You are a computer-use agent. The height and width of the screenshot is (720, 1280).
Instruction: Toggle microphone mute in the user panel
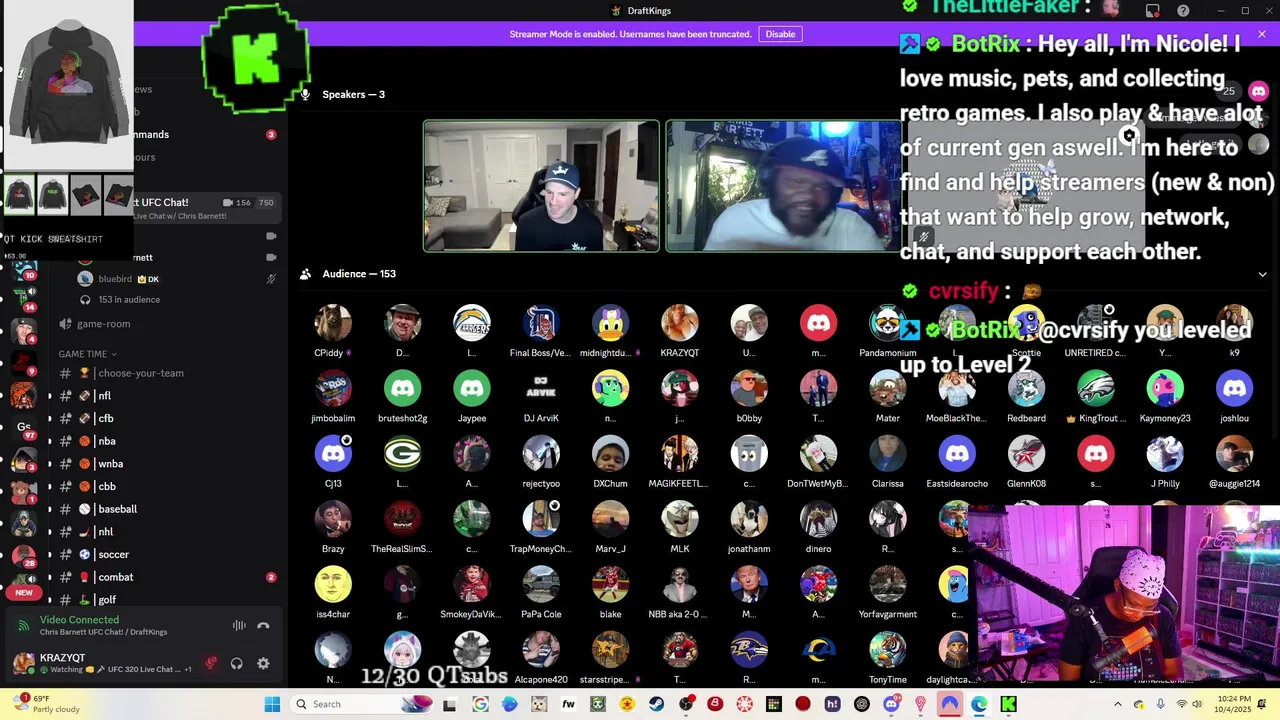point(210,663)
